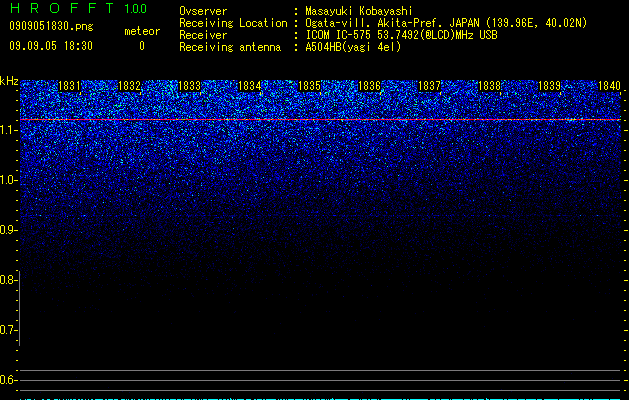Click the 0.7 kHz axis label
629x400 pixels.
pyautogui.click(x=7, y=330)
